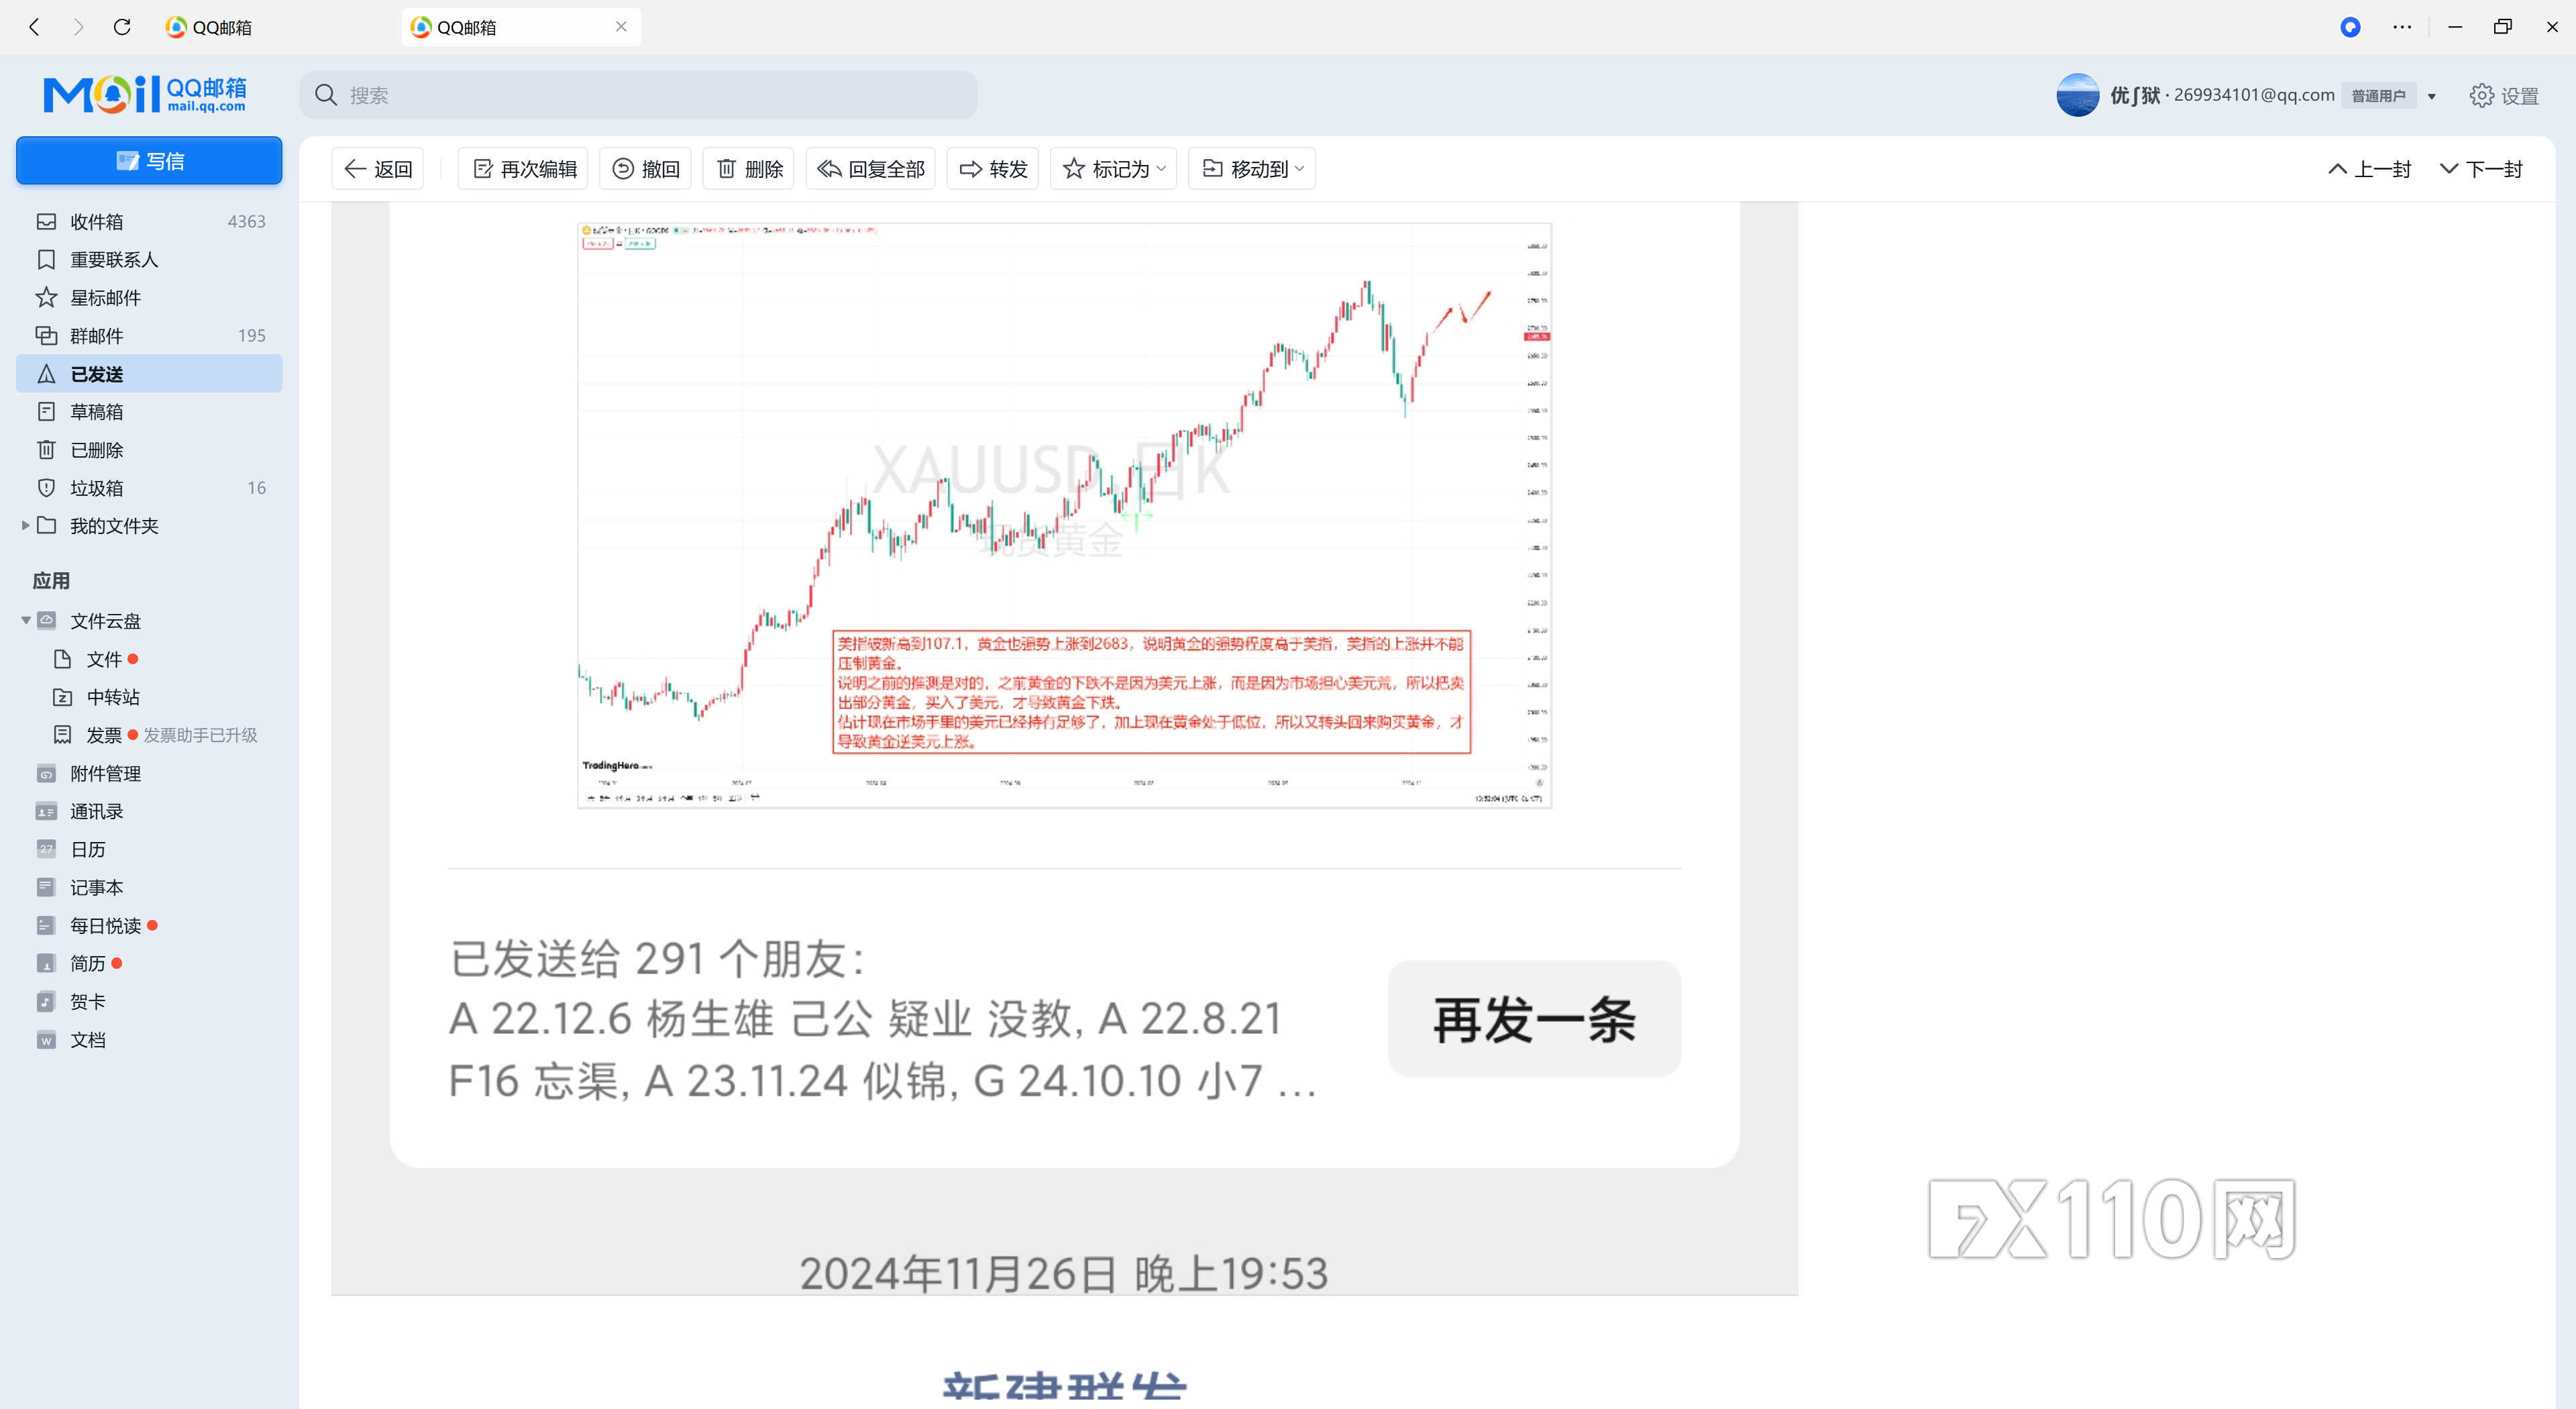Expand the account dropdown arrow
Viewport: 2576px width, 1409px height.
[2431, 97]
